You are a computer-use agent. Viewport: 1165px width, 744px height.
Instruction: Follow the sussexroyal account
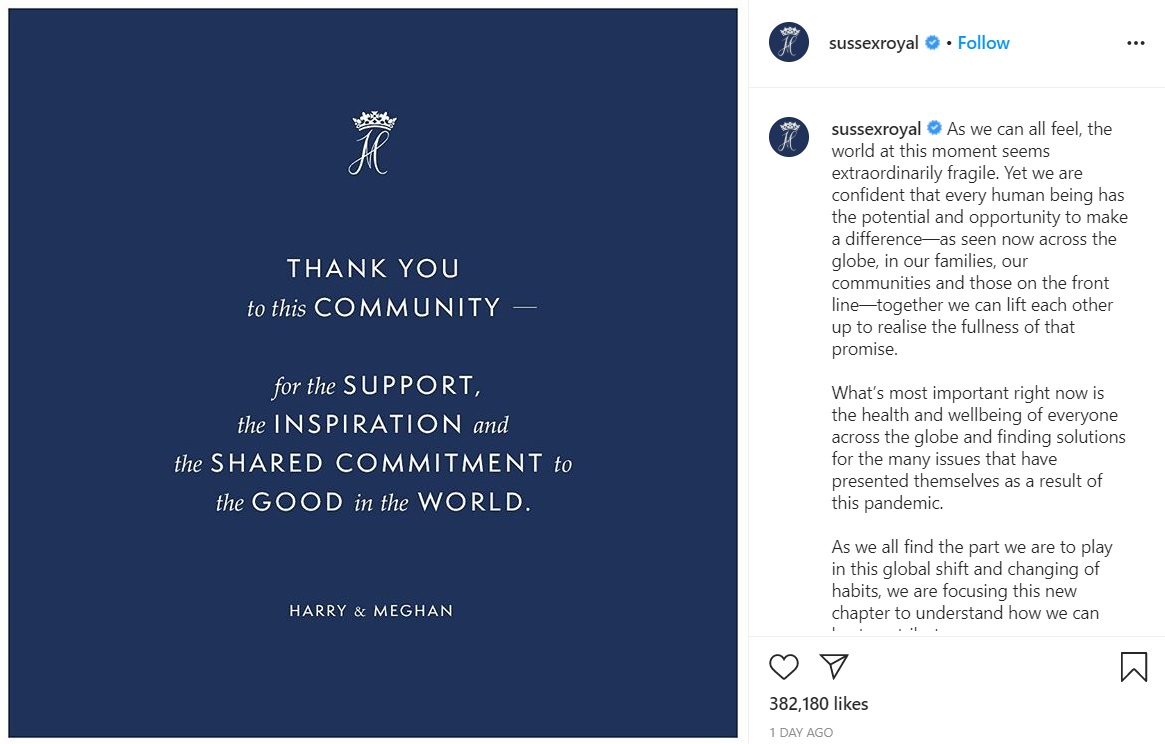pyautogui.click(x=983, y=43)
